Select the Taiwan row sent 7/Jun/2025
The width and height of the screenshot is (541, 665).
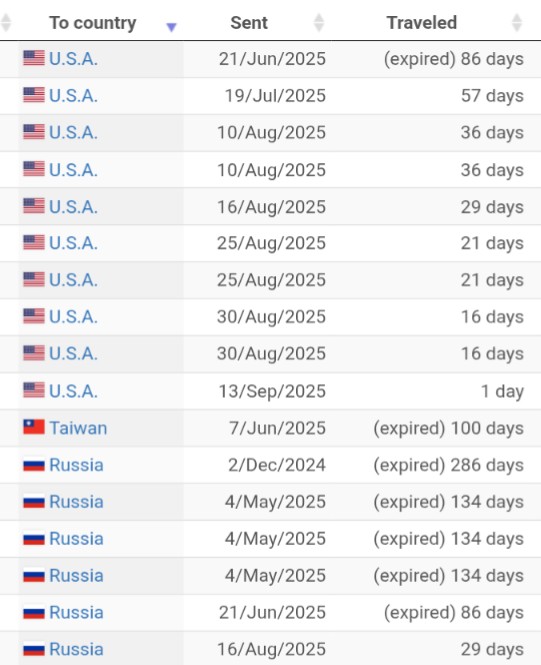(270, 428)
